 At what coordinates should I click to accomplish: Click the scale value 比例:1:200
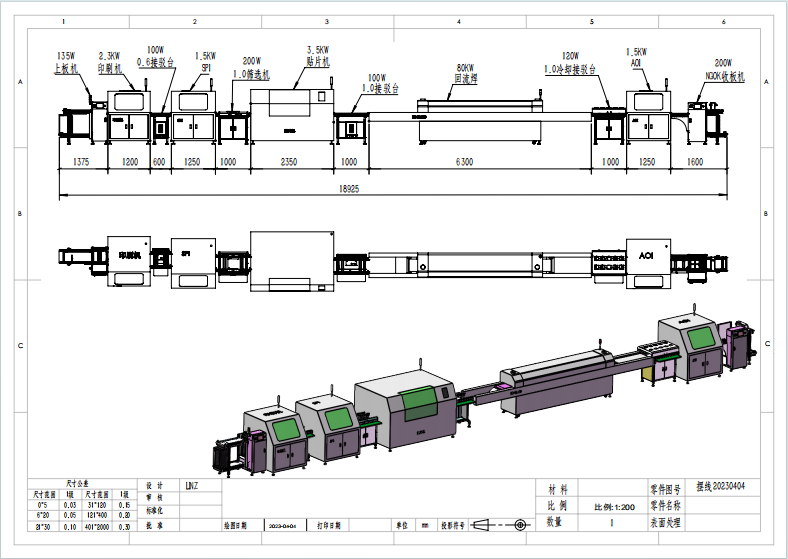coord(612,507)
